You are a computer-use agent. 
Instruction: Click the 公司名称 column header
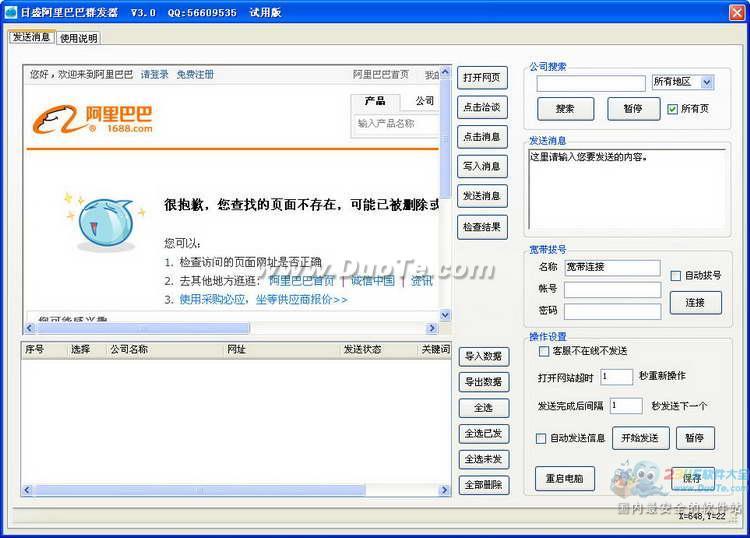pyautogui.click(x=165, y=350)
